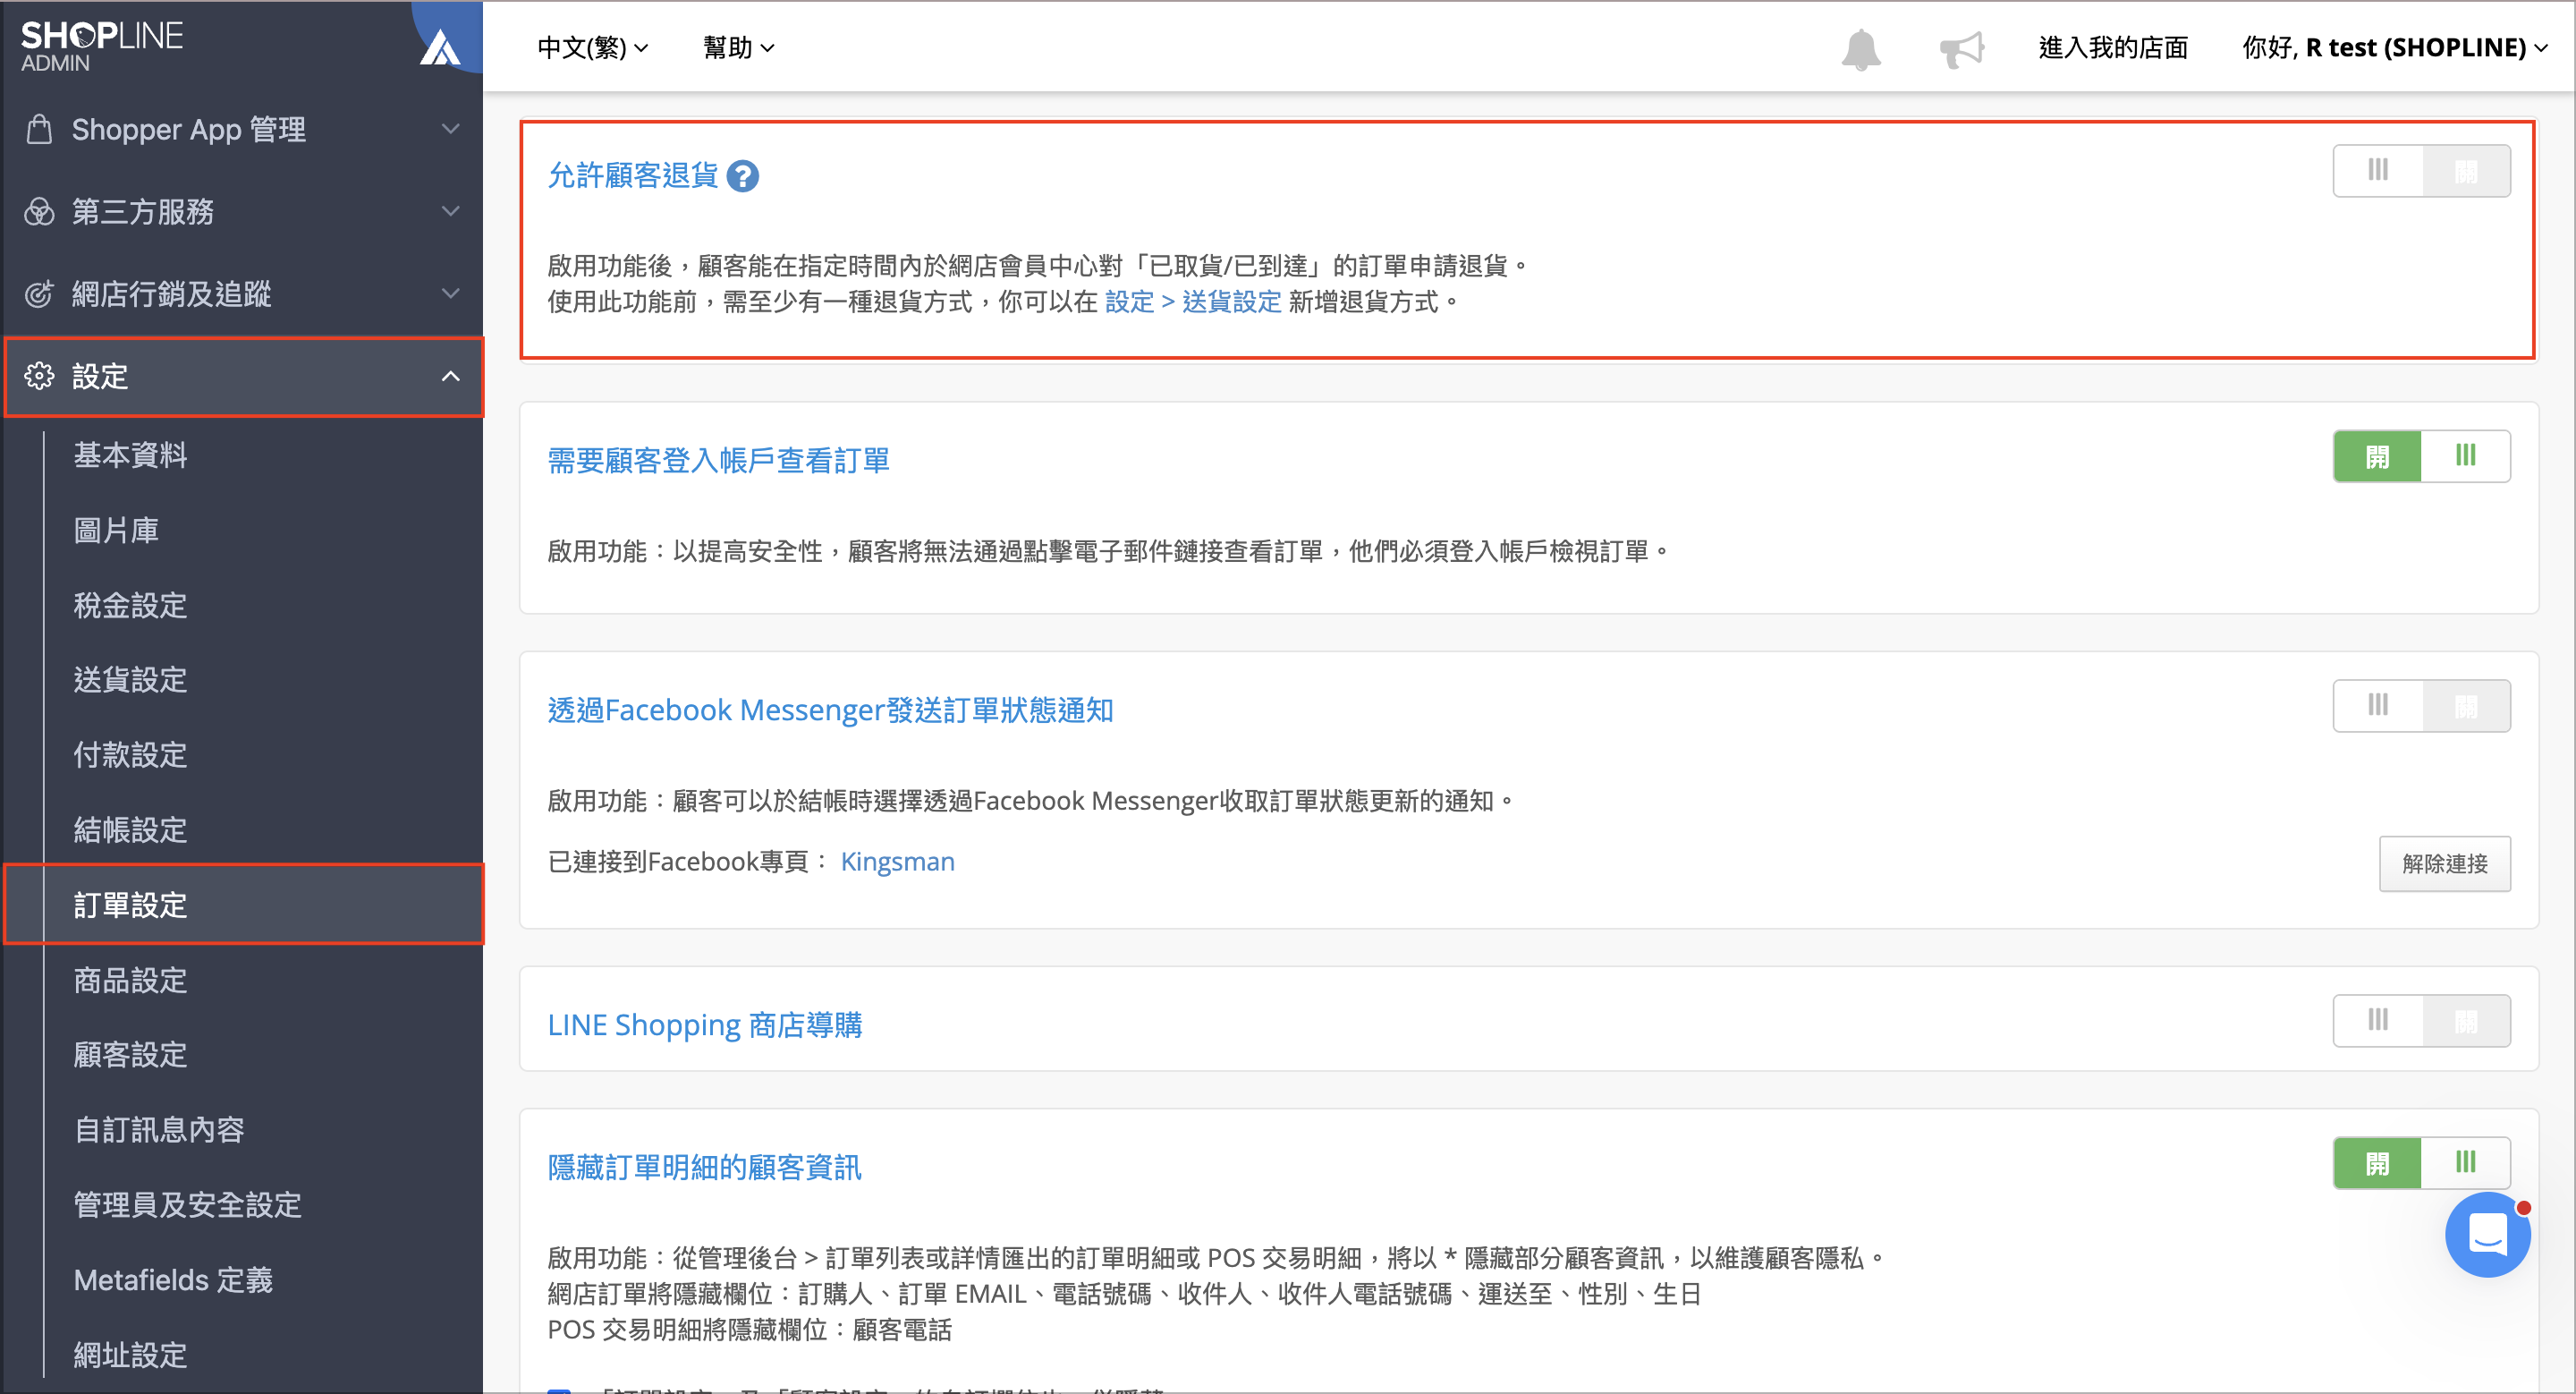This screenshot has width=2576, height=1394.
Task: Click the 解除連接 button
Action: click(x=2444, y=864)
